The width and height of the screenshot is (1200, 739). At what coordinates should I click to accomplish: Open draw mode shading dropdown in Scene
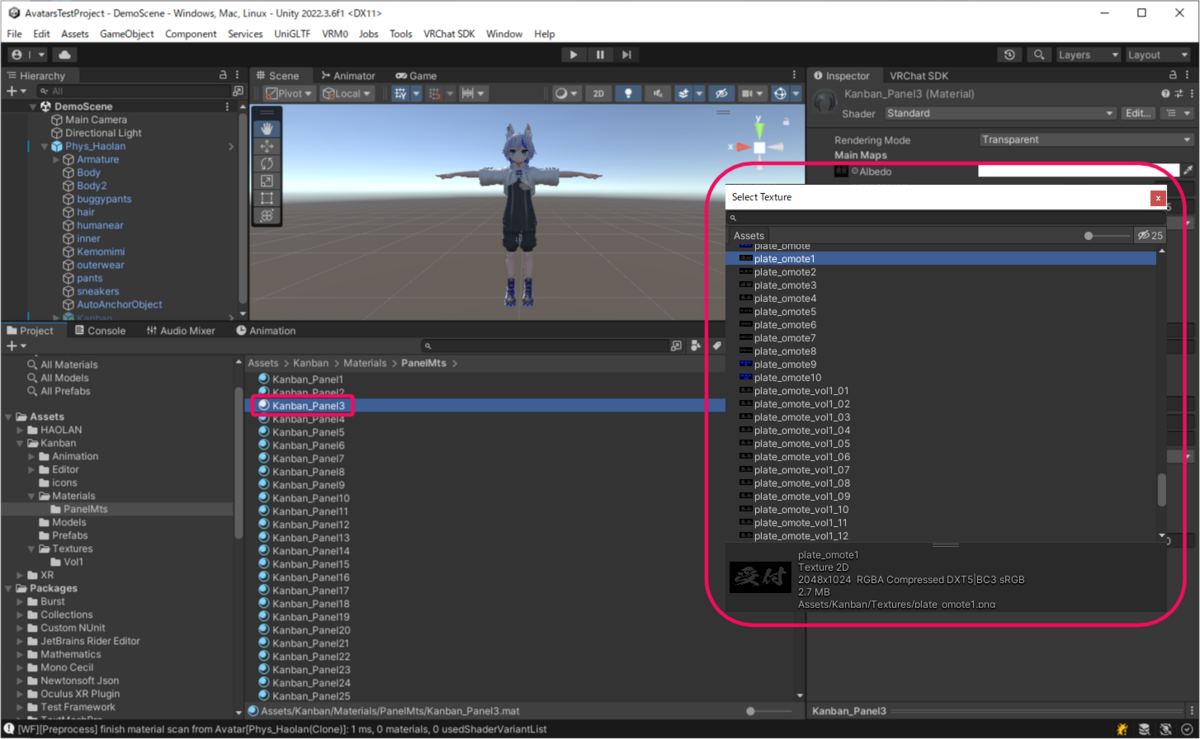tap(566, 93)
